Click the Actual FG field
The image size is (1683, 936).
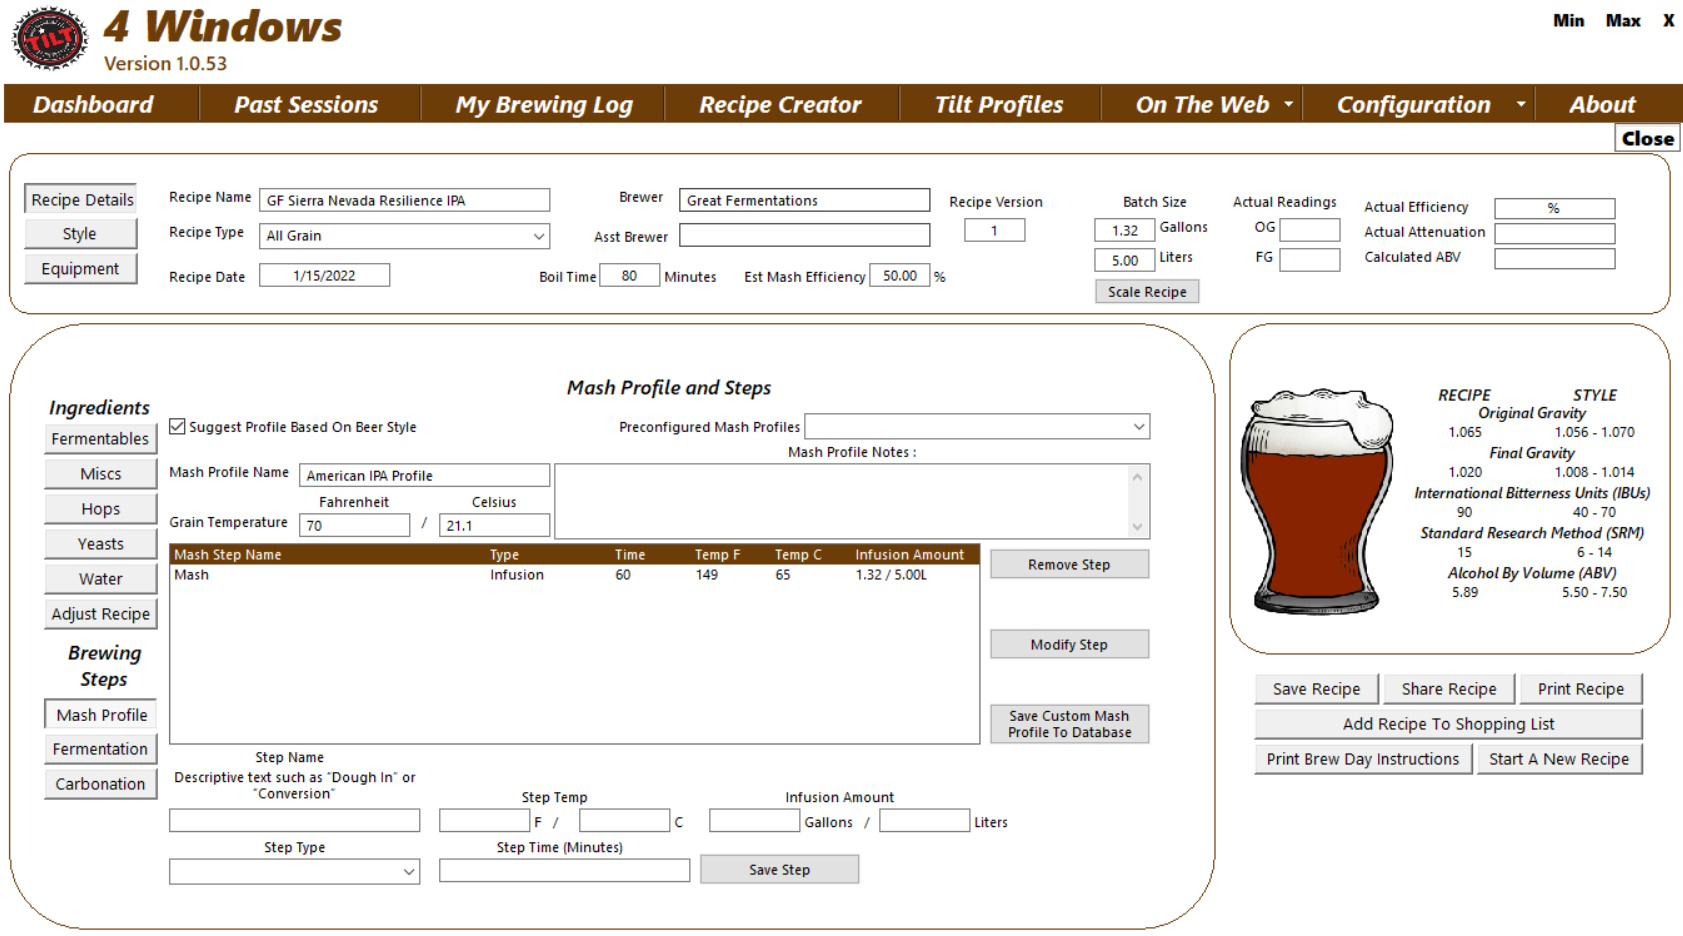pyautogui.click(x=1309, y=260)
